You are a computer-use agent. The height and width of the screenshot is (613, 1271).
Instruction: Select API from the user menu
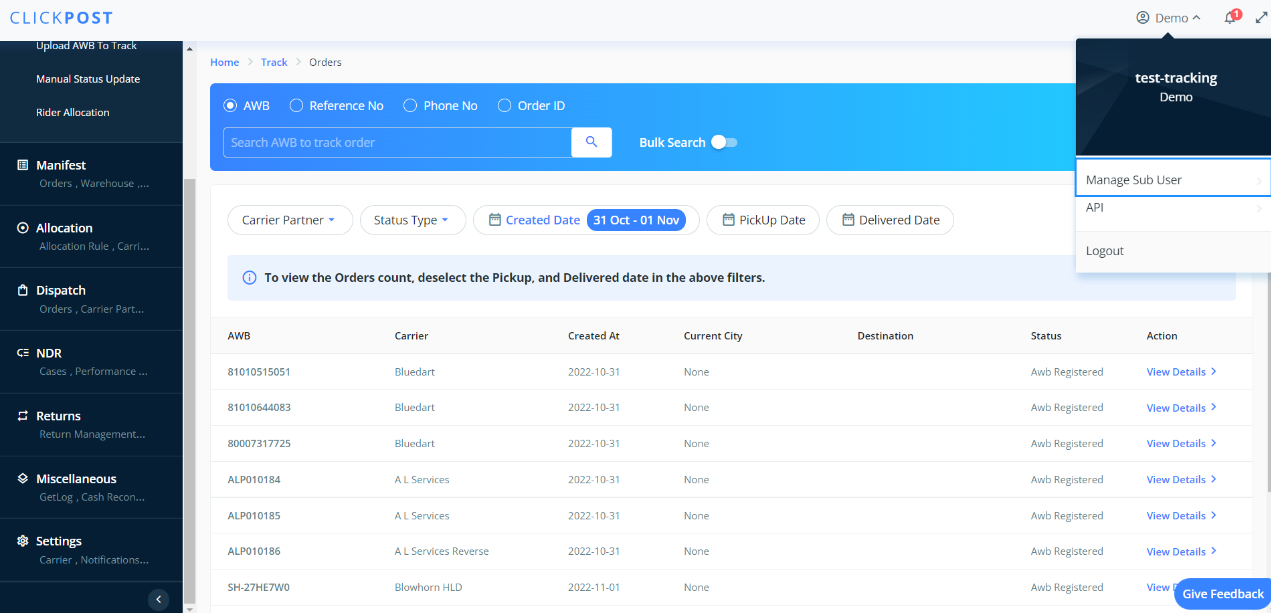coord(1095,207)
